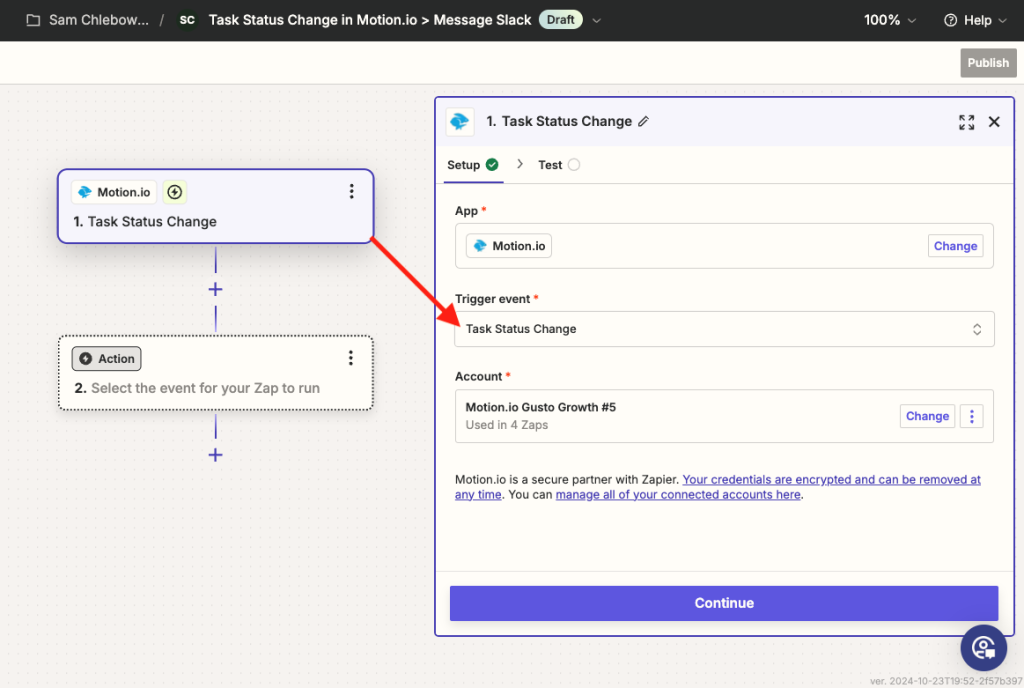
Task: Expand the chevron next to Draft badge
Action: [x=596, y=20]
